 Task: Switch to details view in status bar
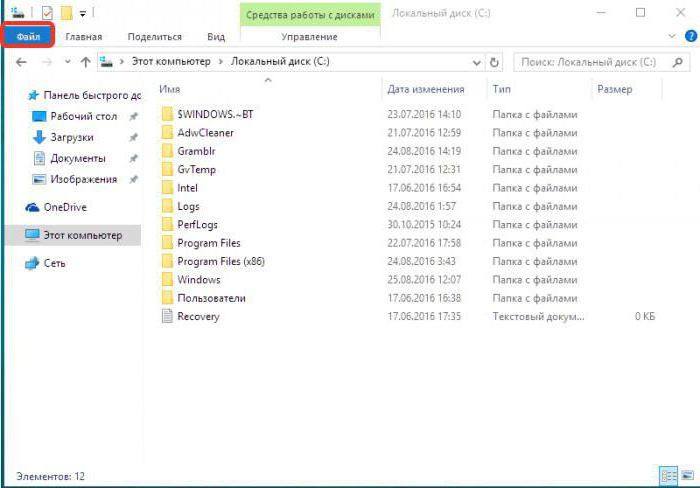pos(667,475)
